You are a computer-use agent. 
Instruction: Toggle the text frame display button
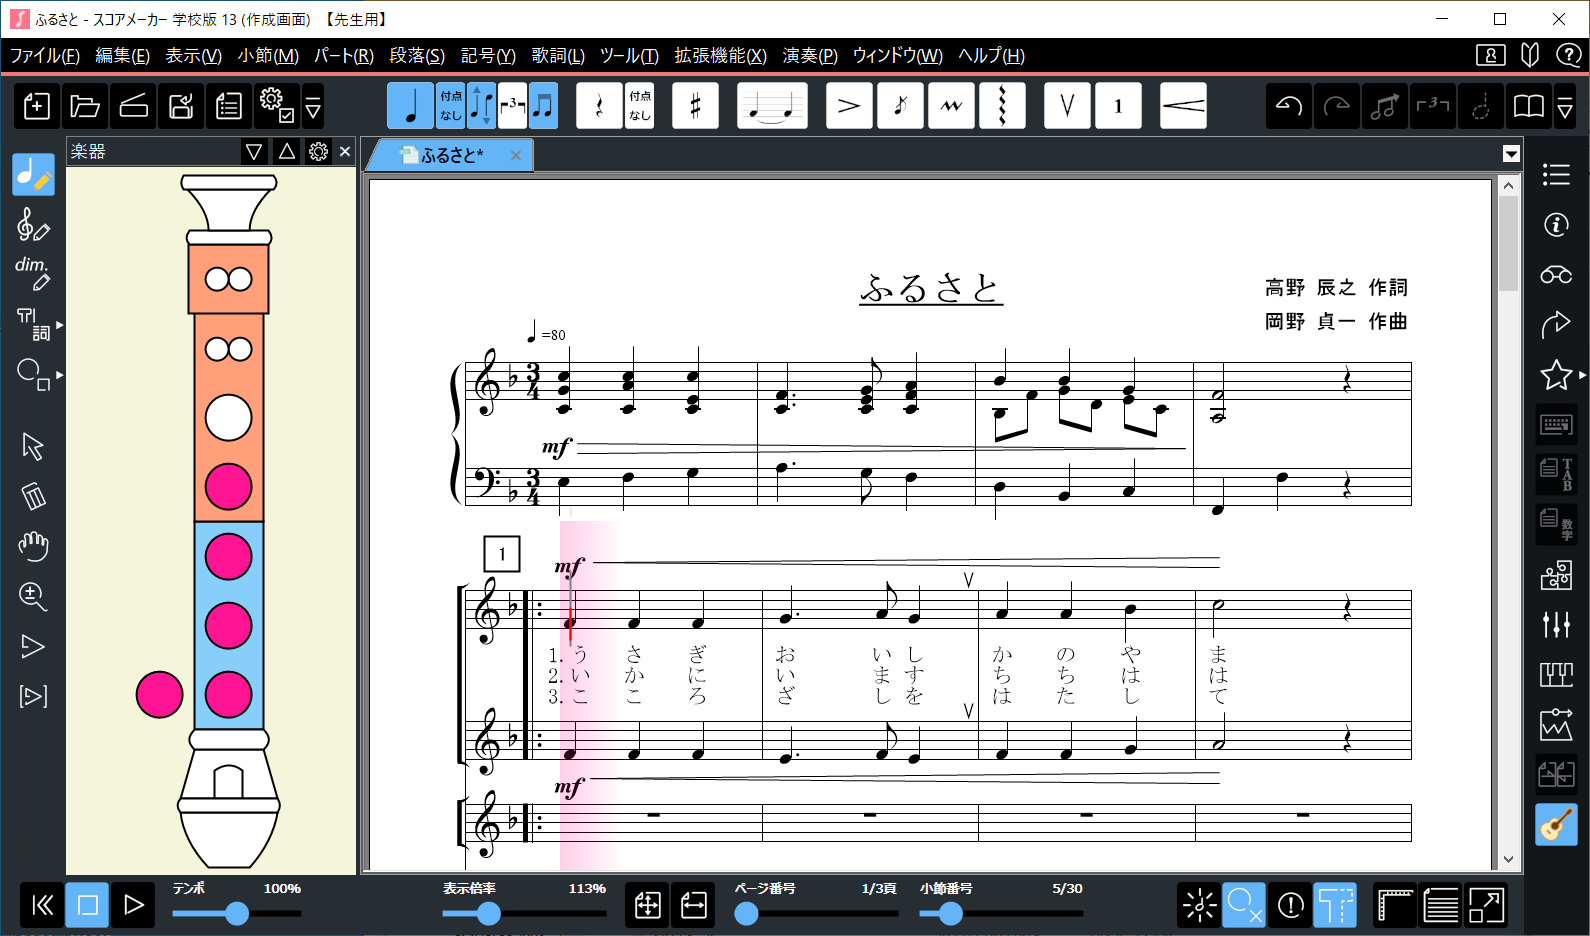coord(1335,906)
